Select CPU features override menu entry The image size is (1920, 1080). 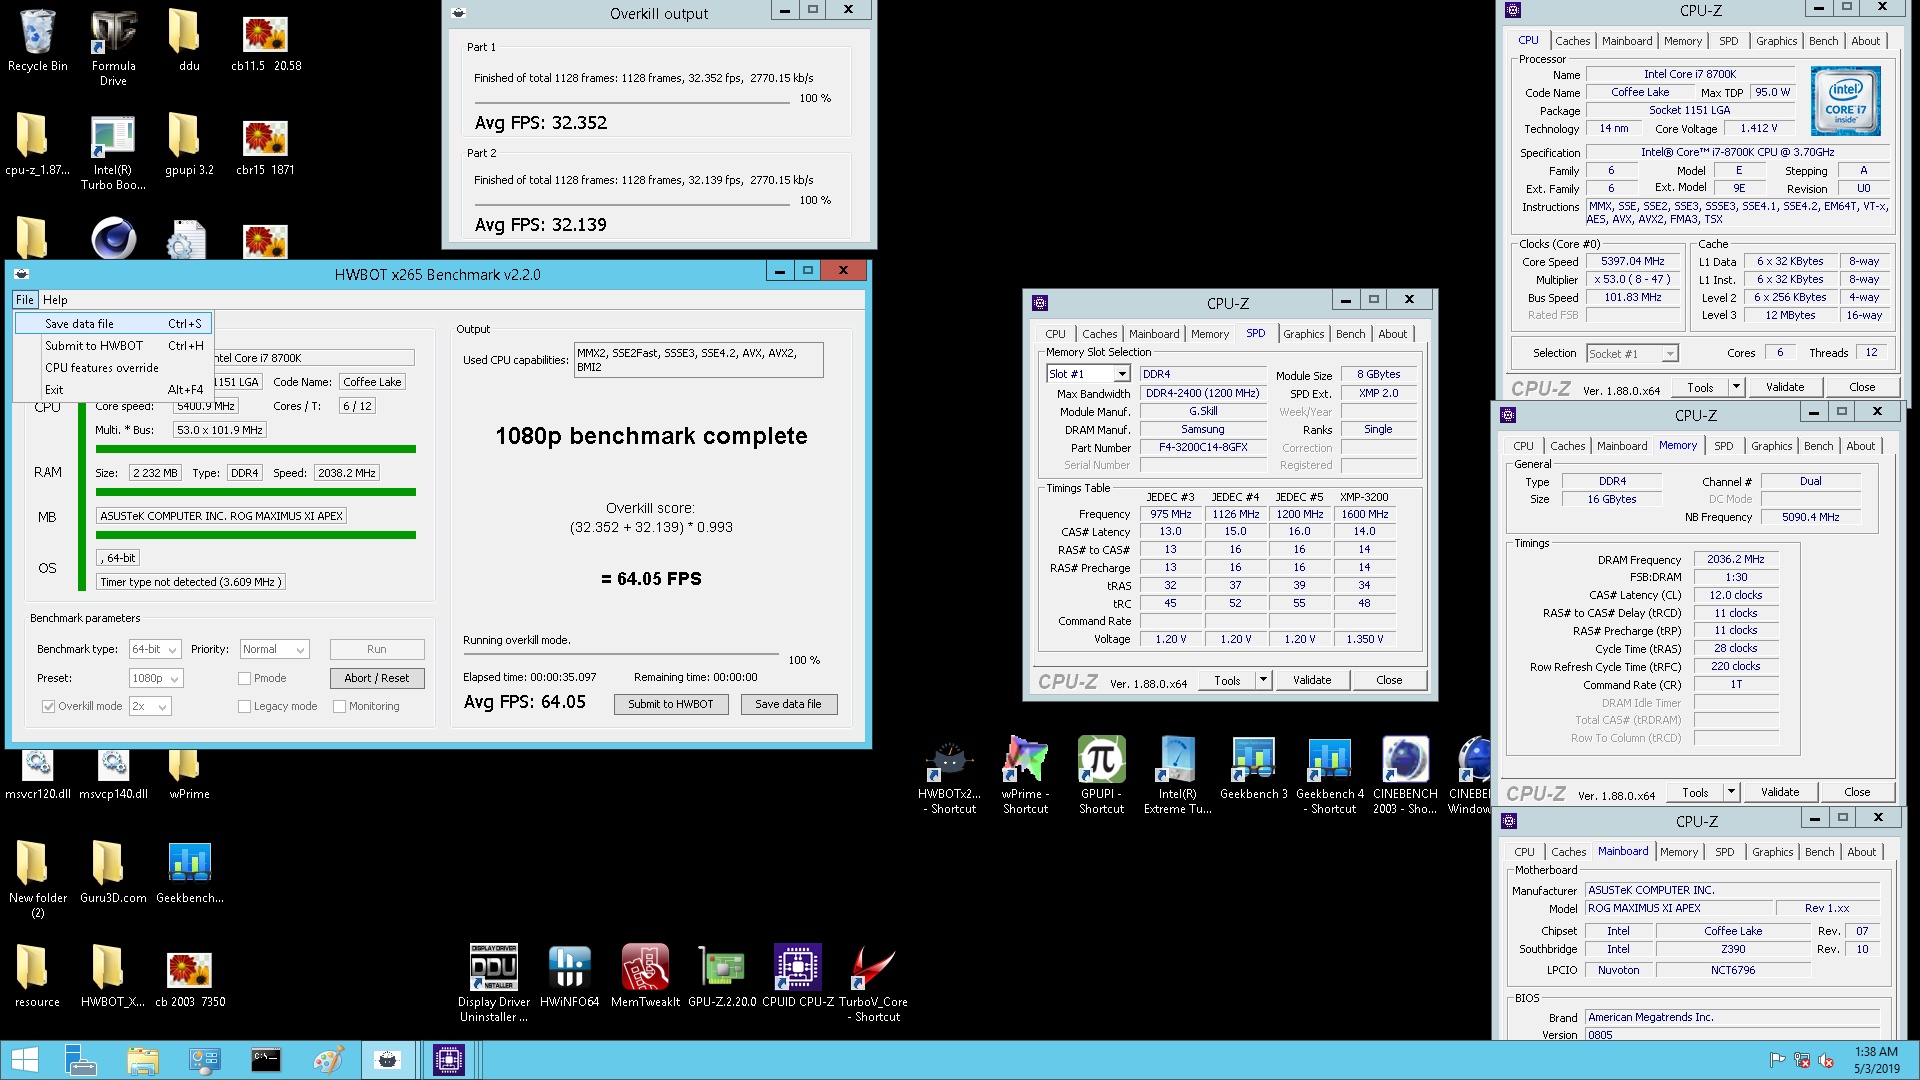coord(113,368)
